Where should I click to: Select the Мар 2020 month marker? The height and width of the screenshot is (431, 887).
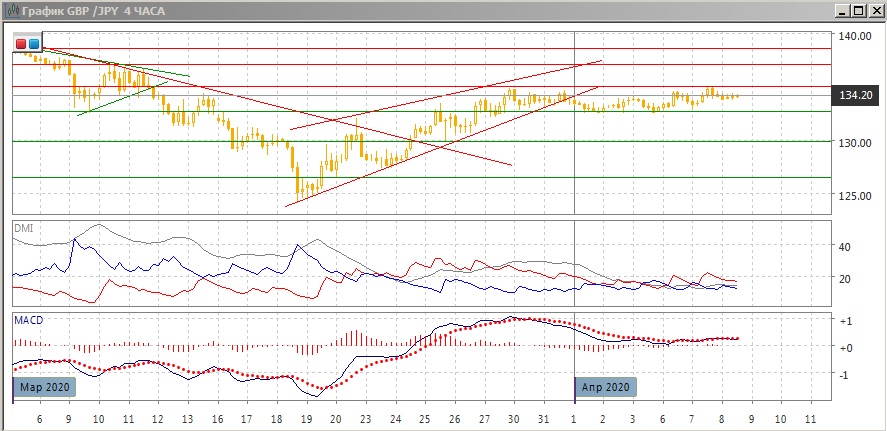[43, 387]
